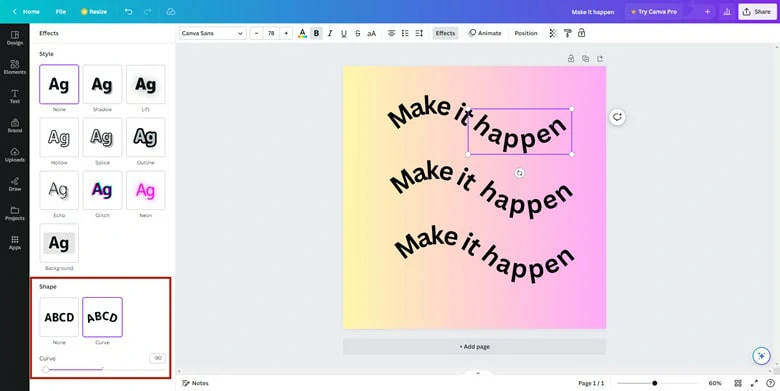Open the transparency checkerboard control
The height and width of the screenshot is (391, 780).
point(553,33)
